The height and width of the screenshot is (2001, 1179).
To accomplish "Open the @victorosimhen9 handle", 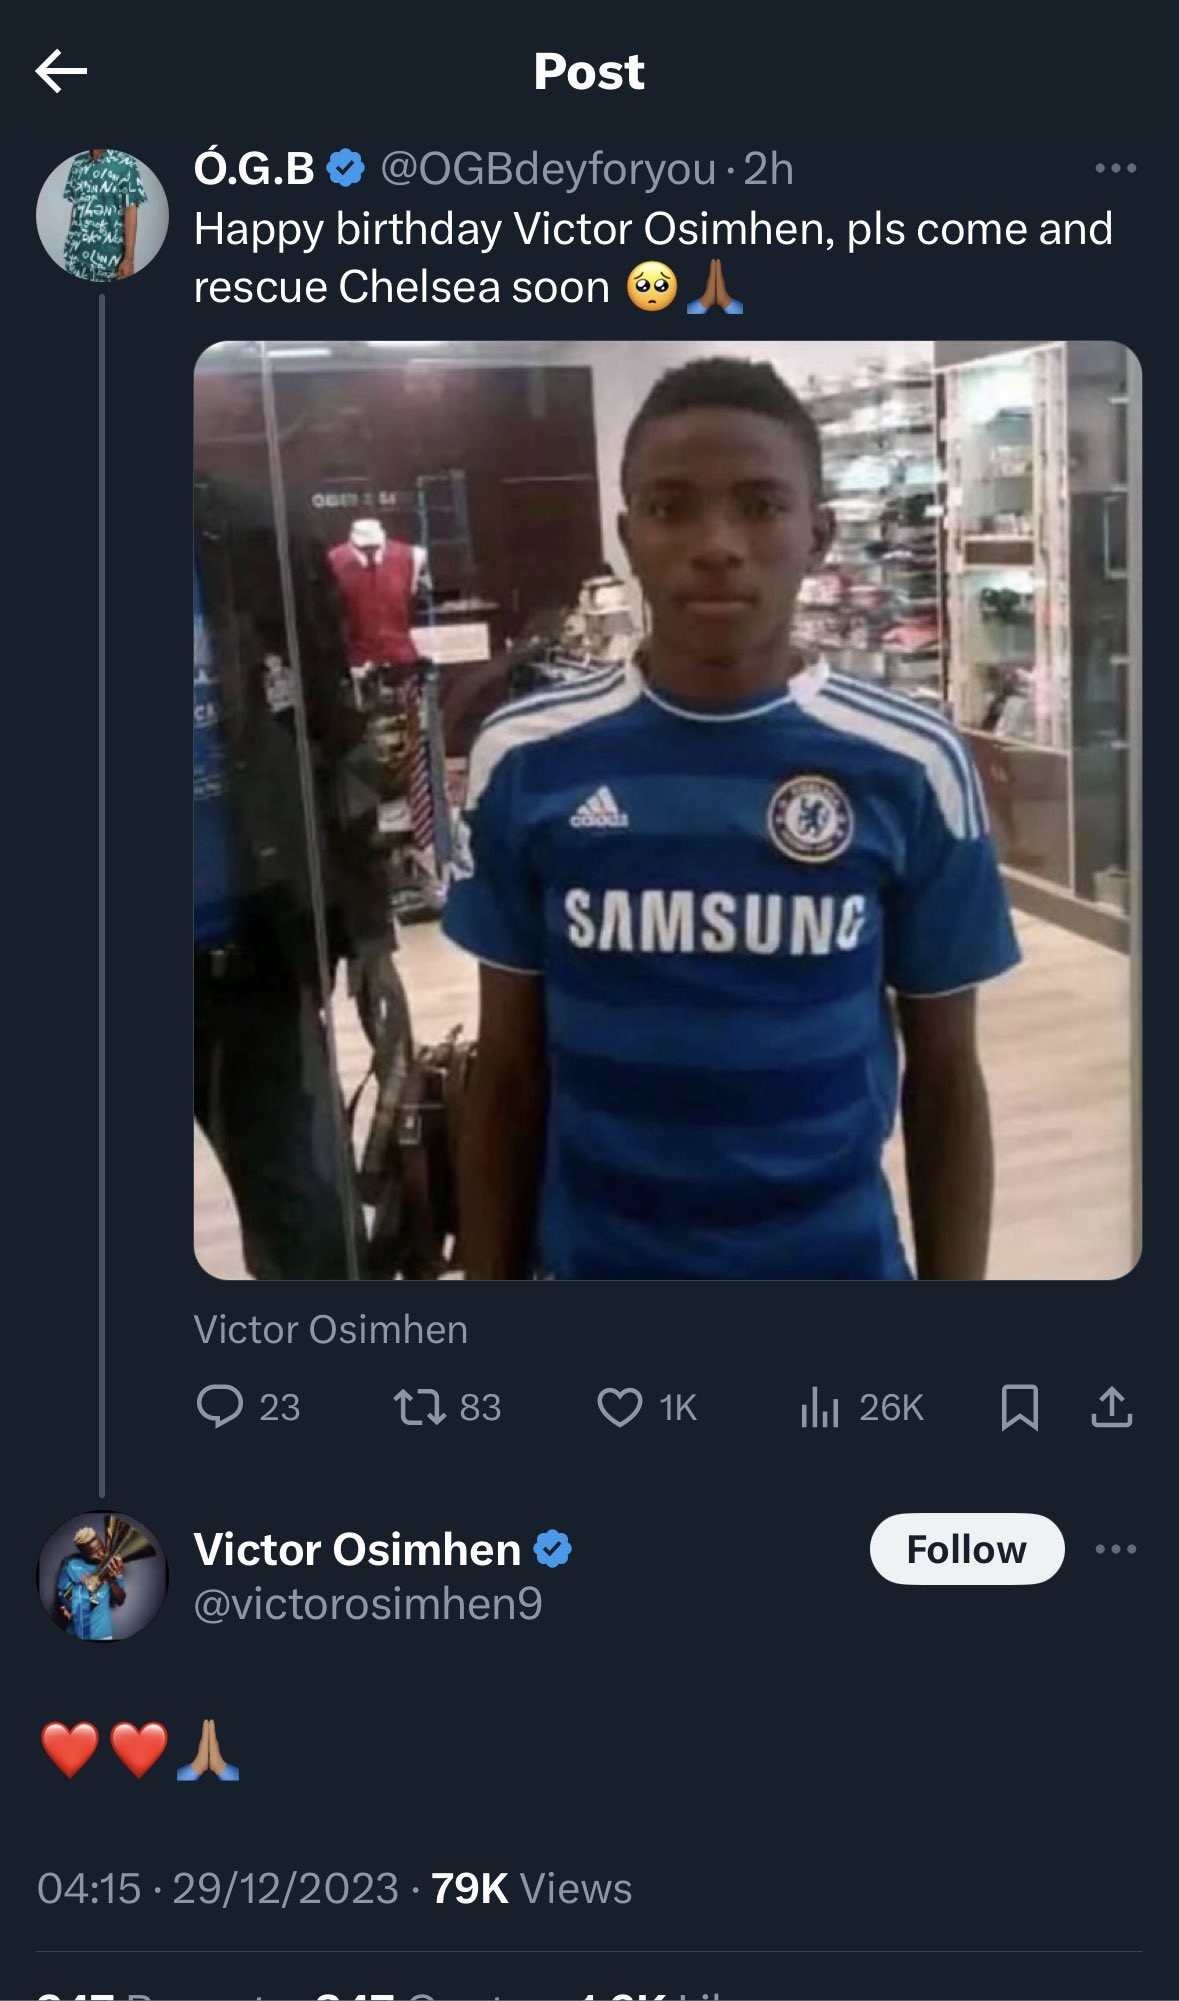I will coord(368,1603).
